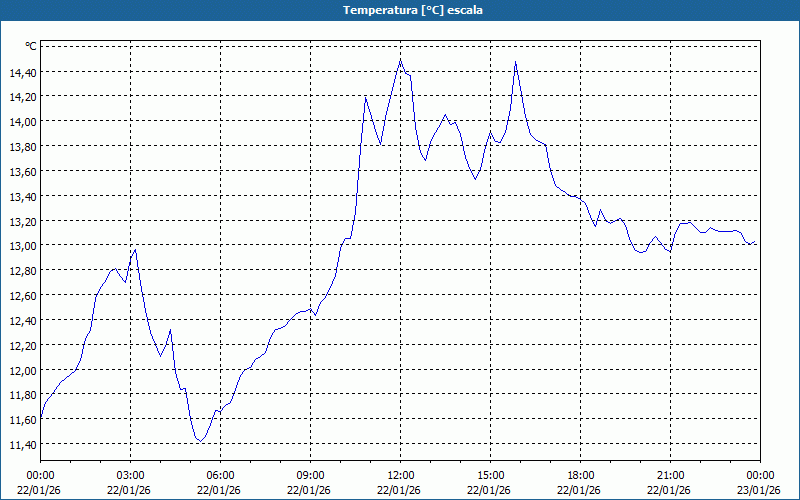This screenshot has width=800, height=500.
Task: Select the 06:00 x-axis time label
Action: [220, 475]
